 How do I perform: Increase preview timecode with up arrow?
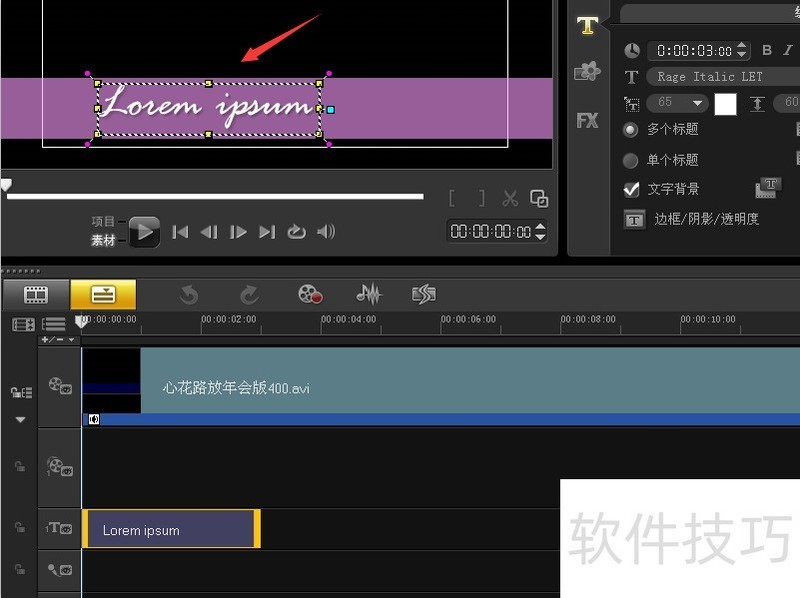click(540, 226)
